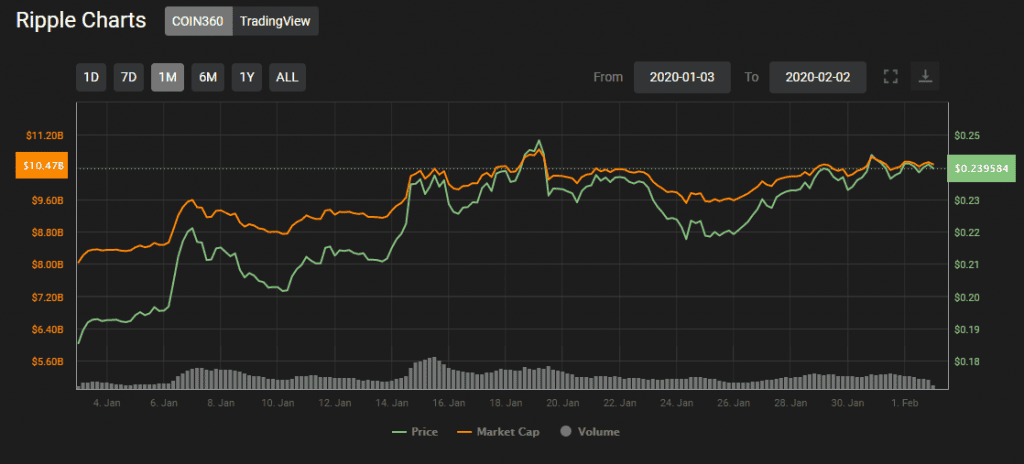The width and height of the screenshot is (1024, 464).
Task: Click the Ripple Charts heading
Action: pyautogui.click(x=81, y=20)
